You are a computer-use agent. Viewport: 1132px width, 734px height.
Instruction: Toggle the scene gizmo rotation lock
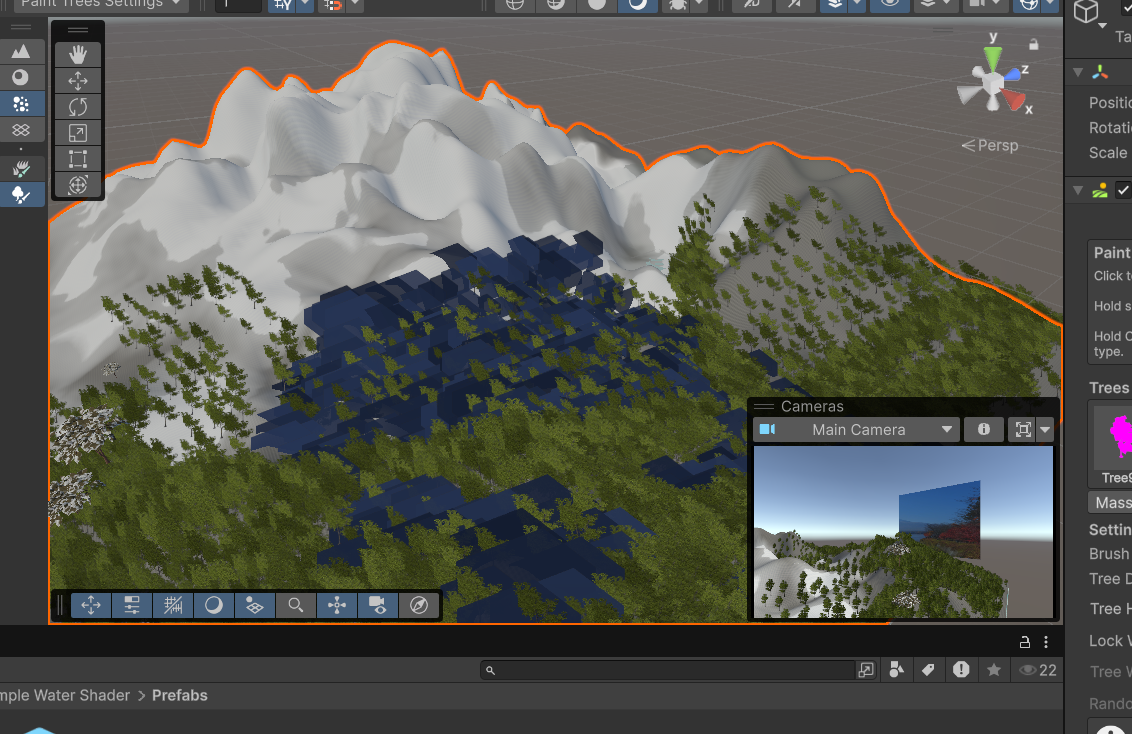tap(1033, 44)
